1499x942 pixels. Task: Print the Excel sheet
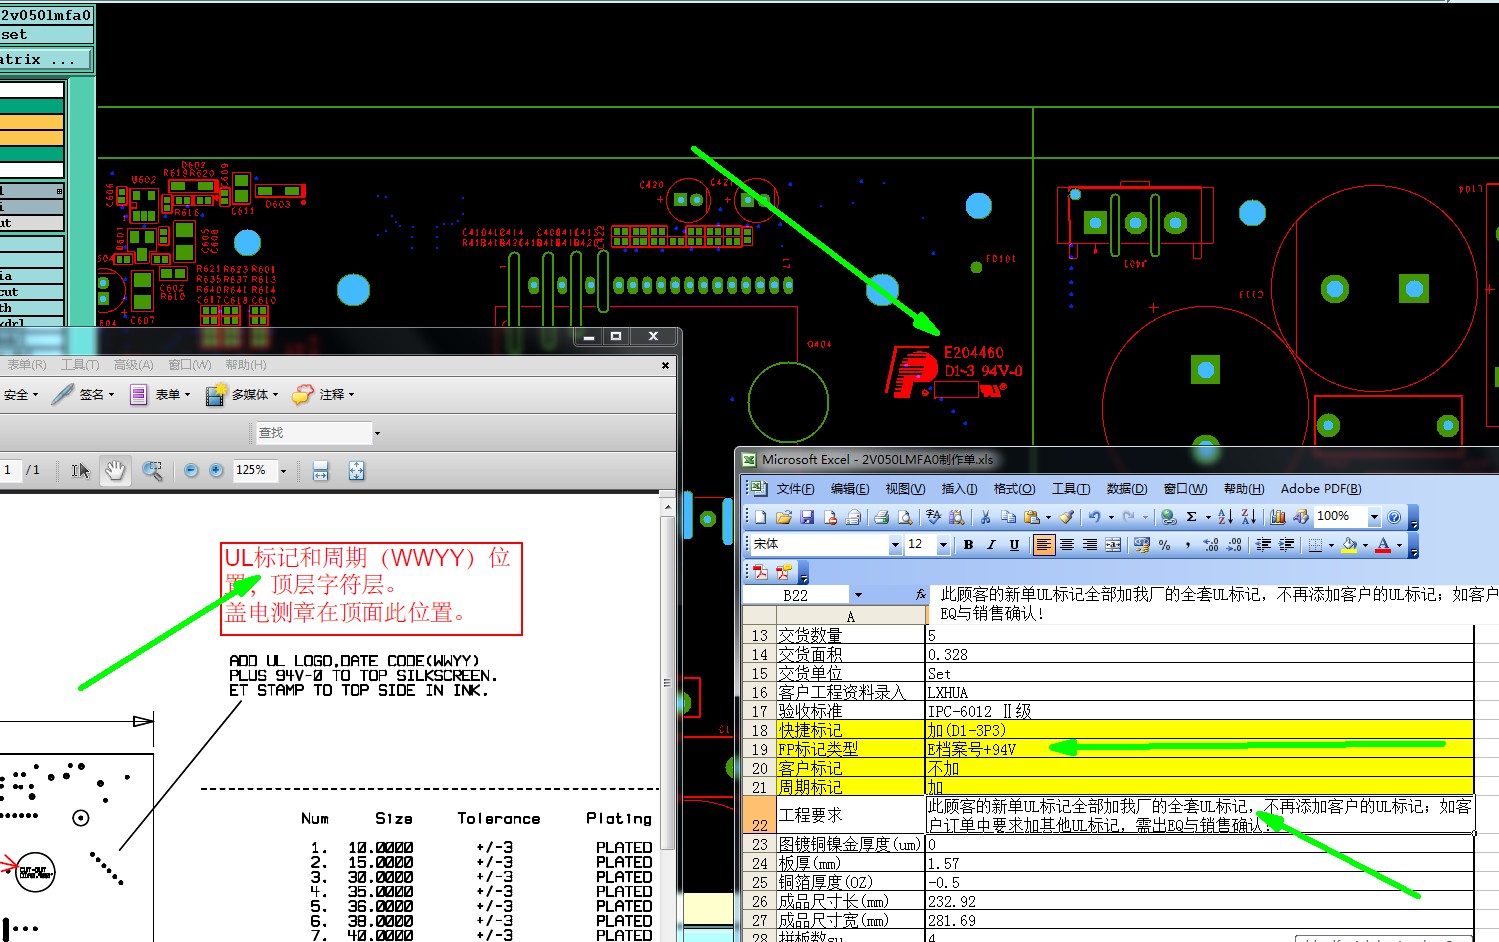882,517
